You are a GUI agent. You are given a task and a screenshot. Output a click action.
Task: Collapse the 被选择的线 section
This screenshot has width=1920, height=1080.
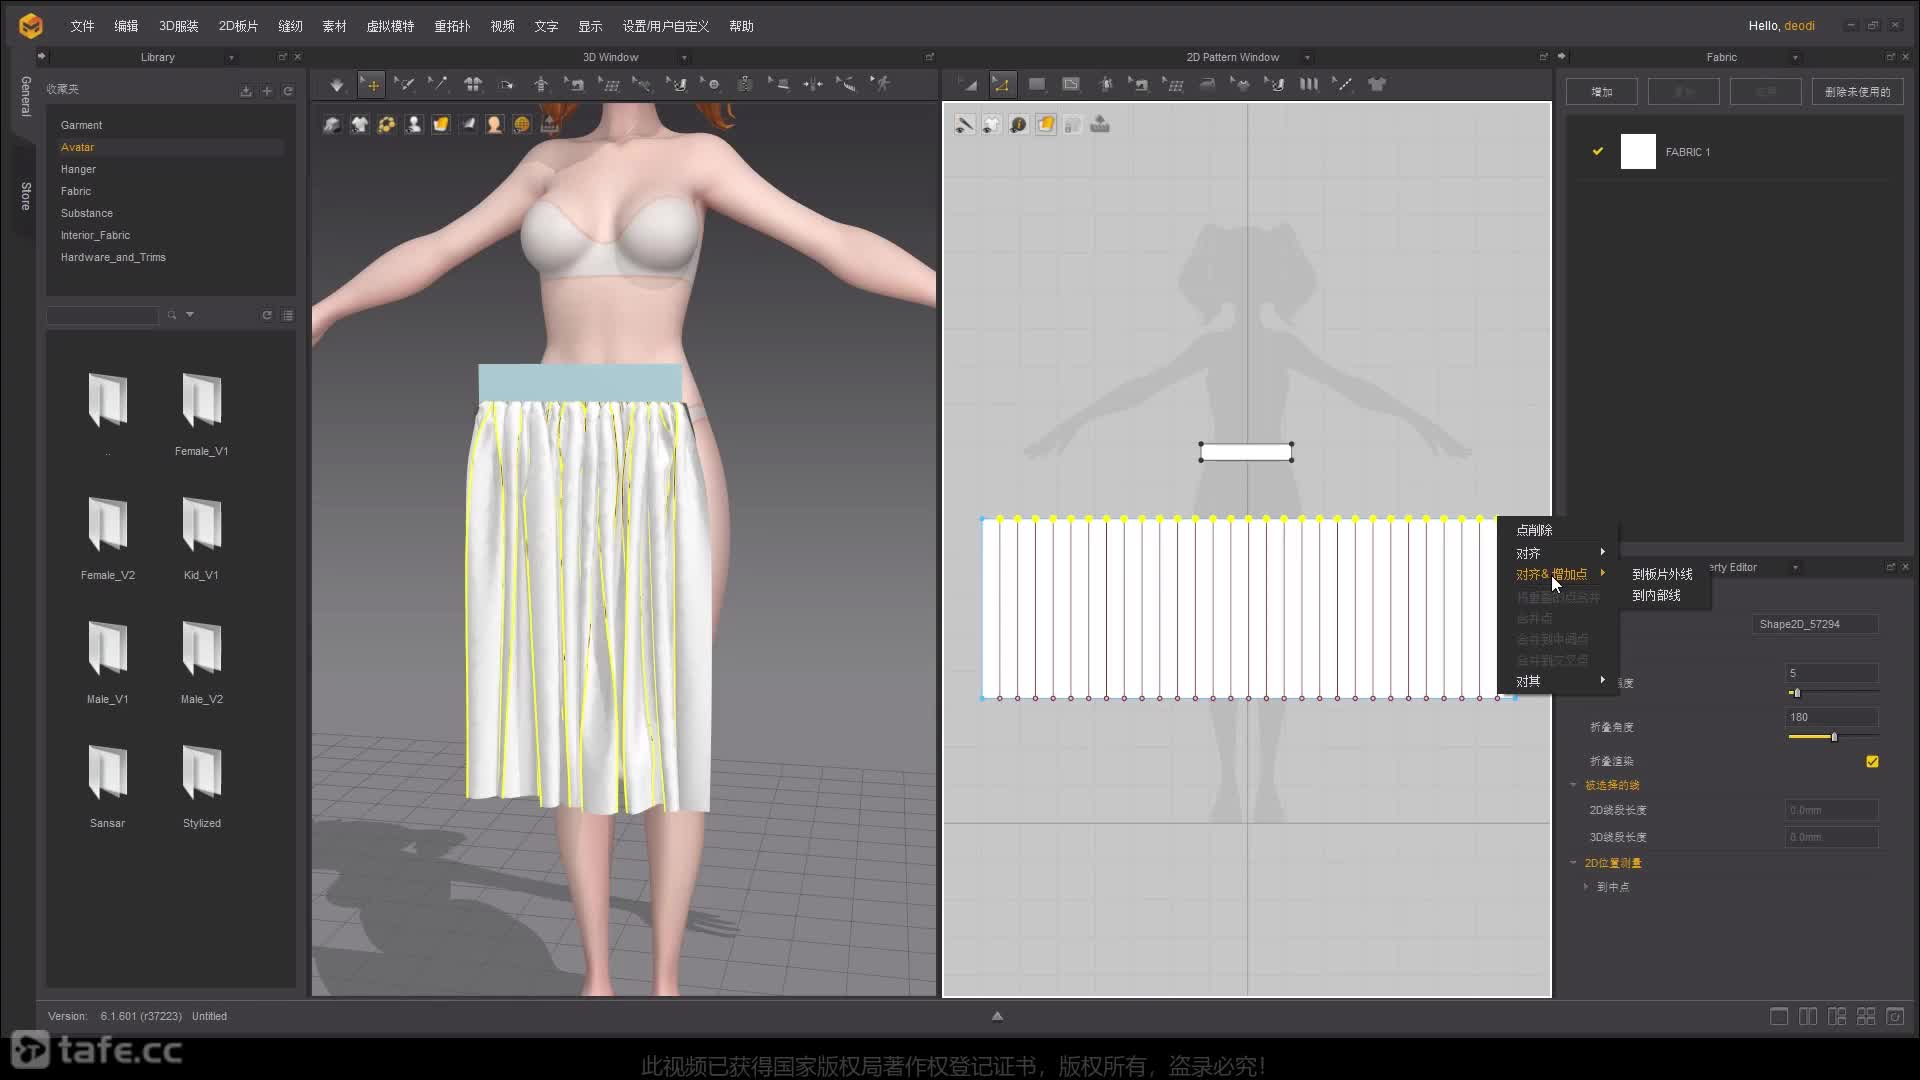[x=1574, y=785]
